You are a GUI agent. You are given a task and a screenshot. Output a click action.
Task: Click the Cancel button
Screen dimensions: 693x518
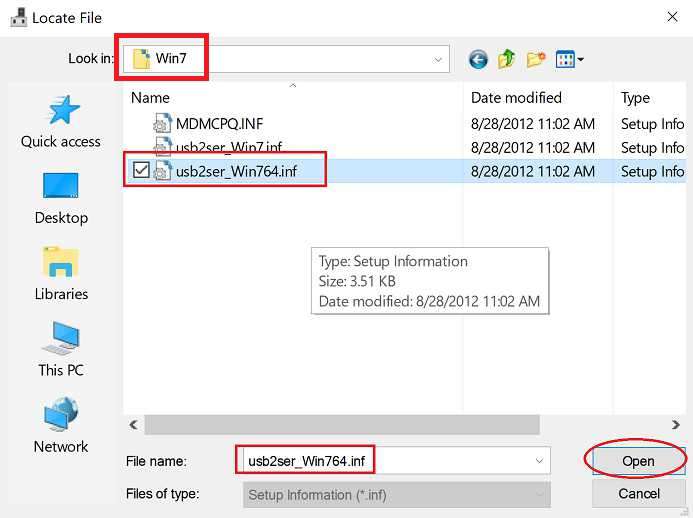[x=638, y=493]
